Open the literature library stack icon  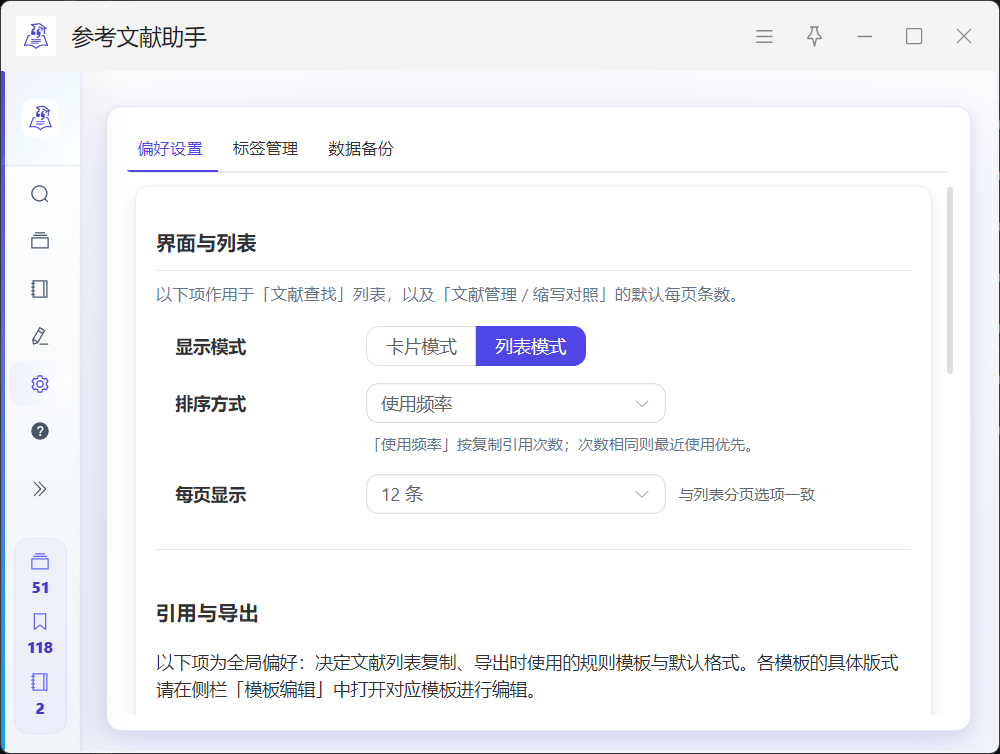(x=40, y=241)
